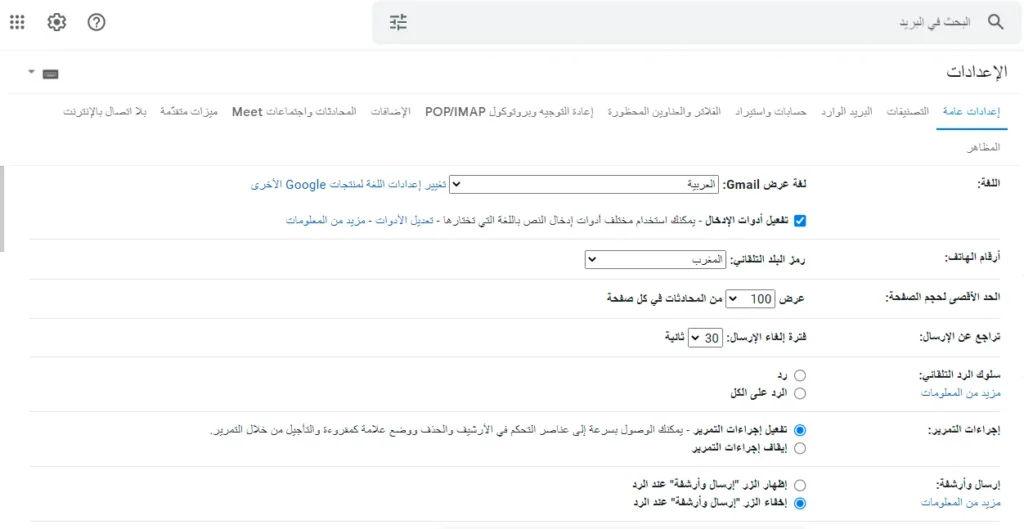Click the magnifying glass search icon
This screenshot has width=1024, height=529.
[x=996, y=22]
